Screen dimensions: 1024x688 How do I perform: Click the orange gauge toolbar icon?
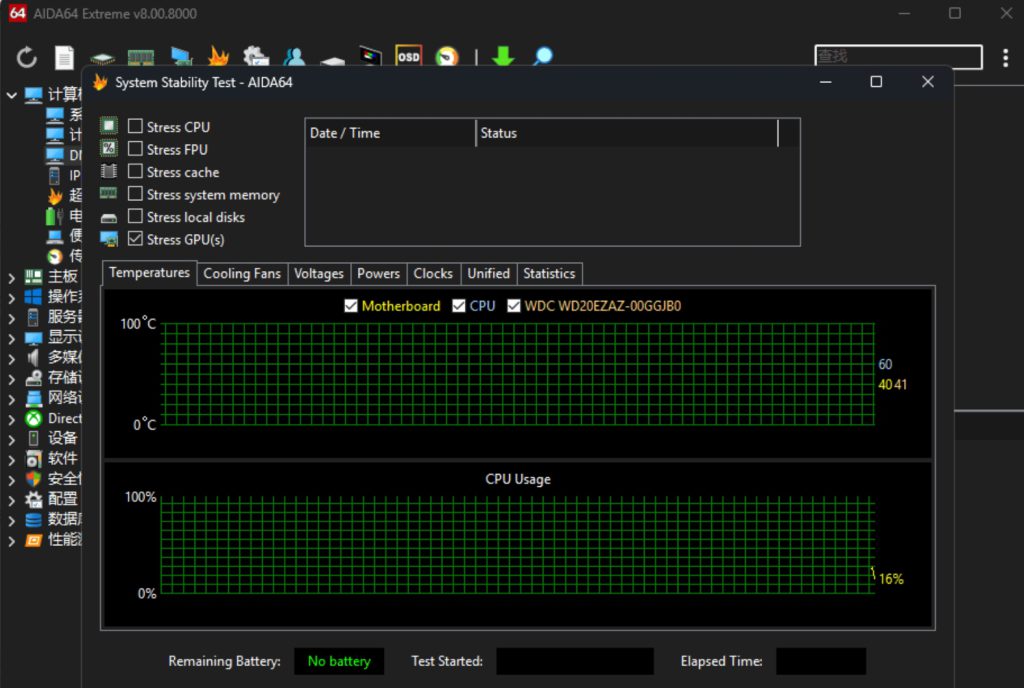pyautogui.click(x=447, y=57)
